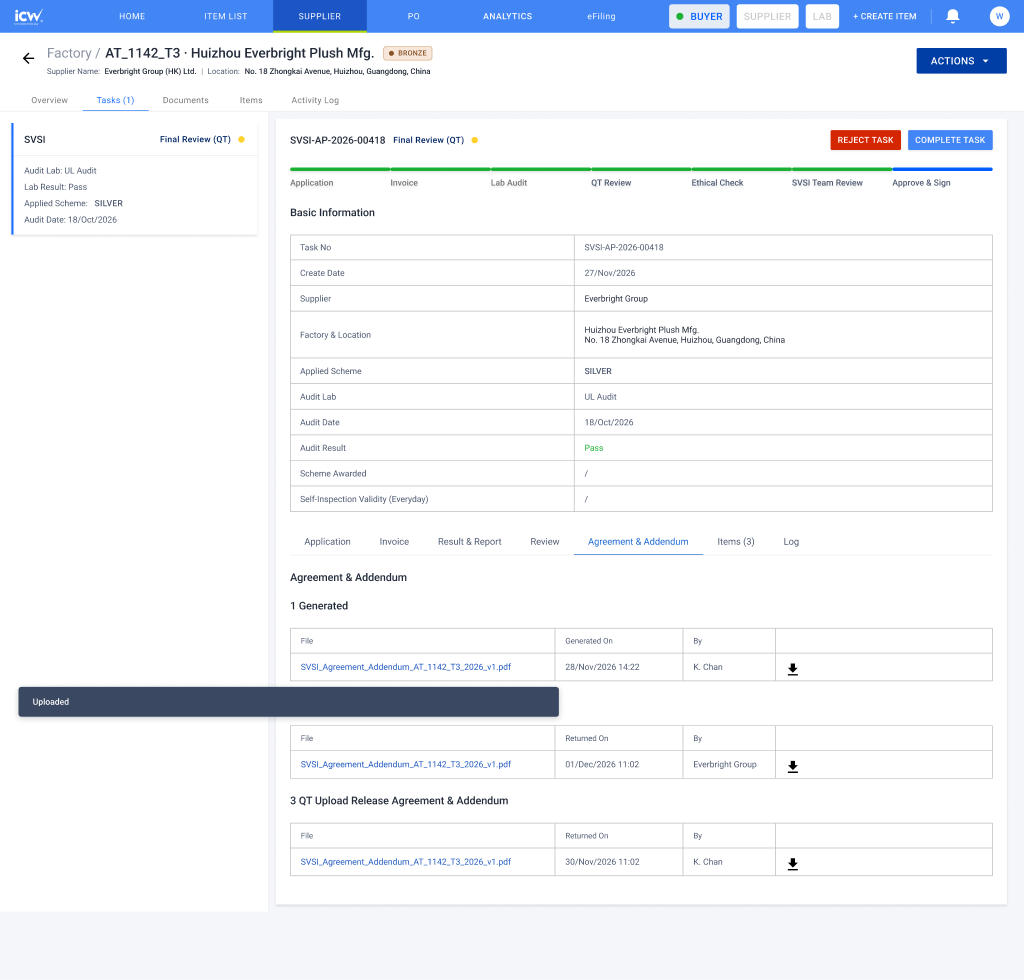Viewport: 1024px width, 980px height.
Task: Click the Application progress step
Action: coord(312,183)
